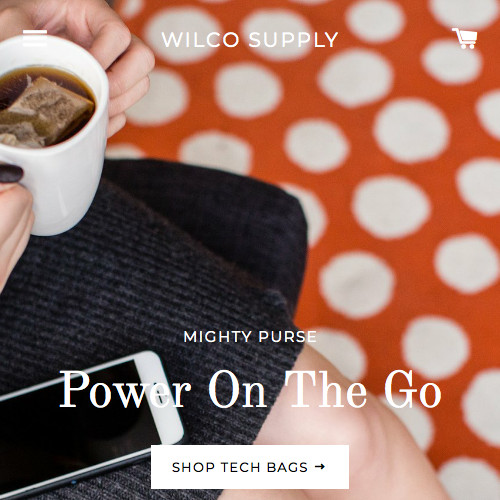The height and width of the screenshot is (500, 500).
Task: Click the Shop Tech Bags button
Action: coord(250,467)
